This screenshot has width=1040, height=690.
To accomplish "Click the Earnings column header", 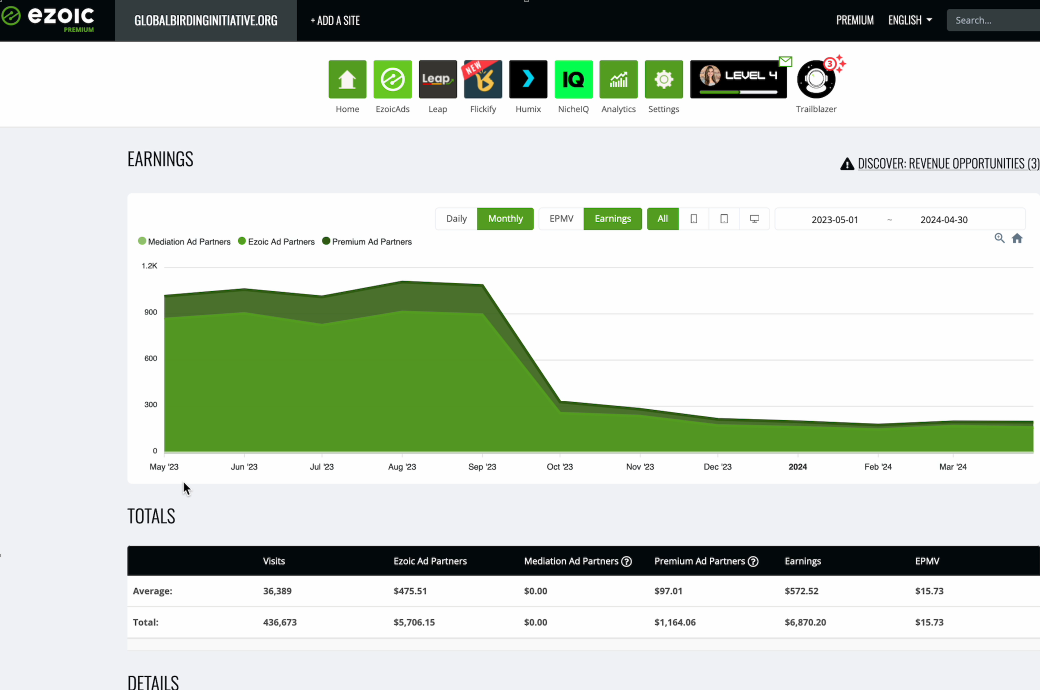I will point(803,561).
